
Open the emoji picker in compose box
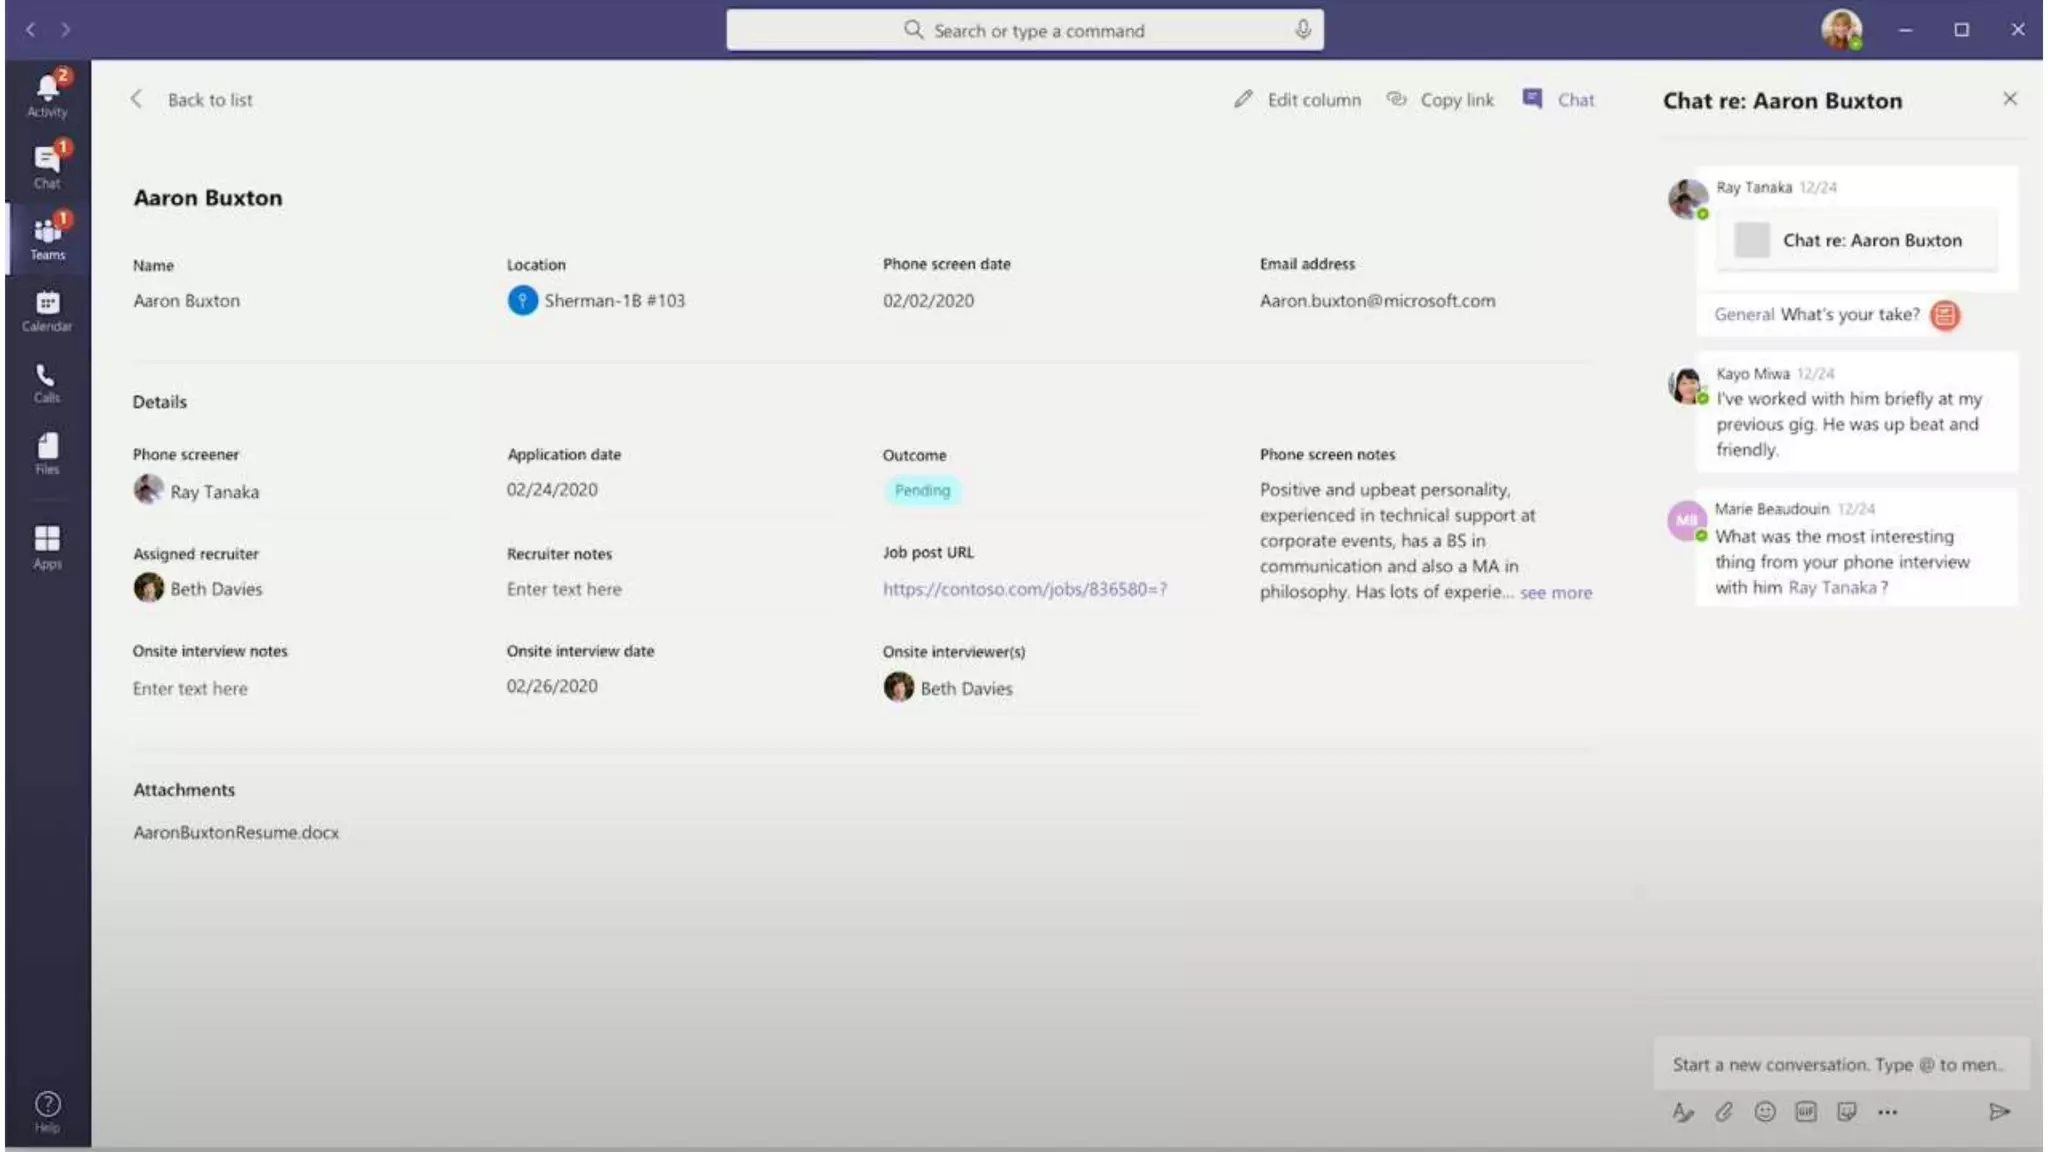tap(1765, 1112)
